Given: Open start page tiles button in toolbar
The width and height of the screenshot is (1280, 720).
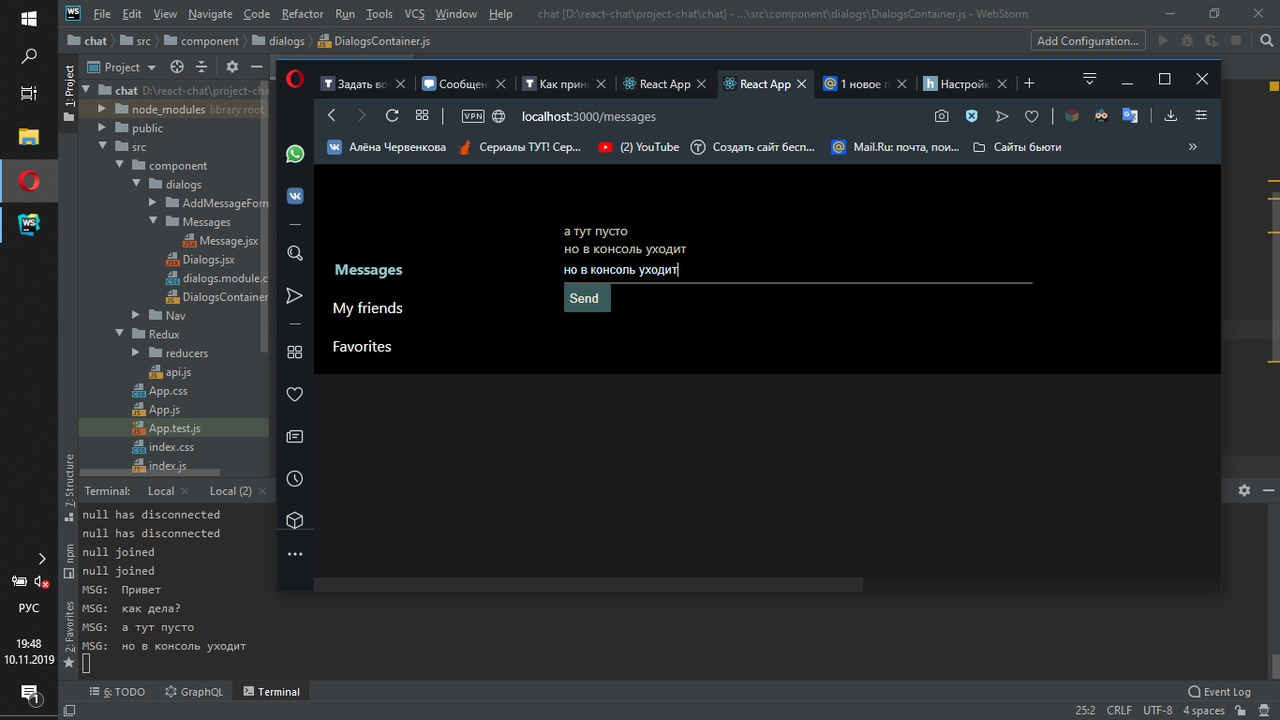Looking at the screenshot, I should pos(422,116).
